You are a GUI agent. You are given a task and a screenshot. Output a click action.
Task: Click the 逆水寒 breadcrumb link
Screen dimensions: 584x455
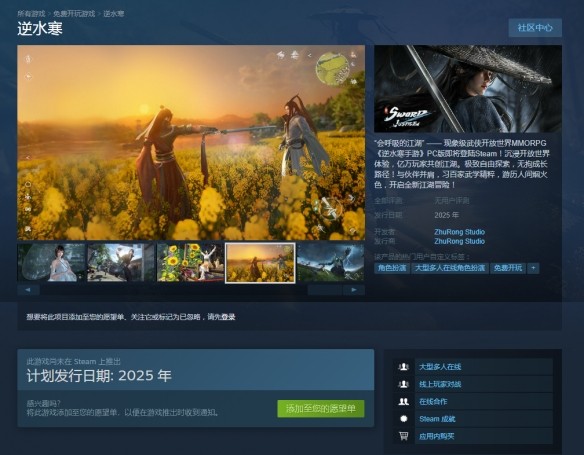(x=114, y=14)
